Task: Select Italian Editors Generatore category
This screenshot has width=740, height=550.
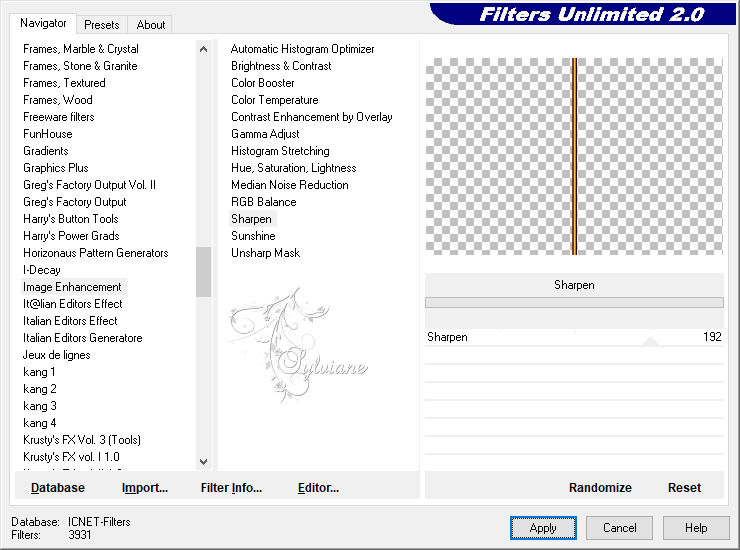Action: [83, 338]
